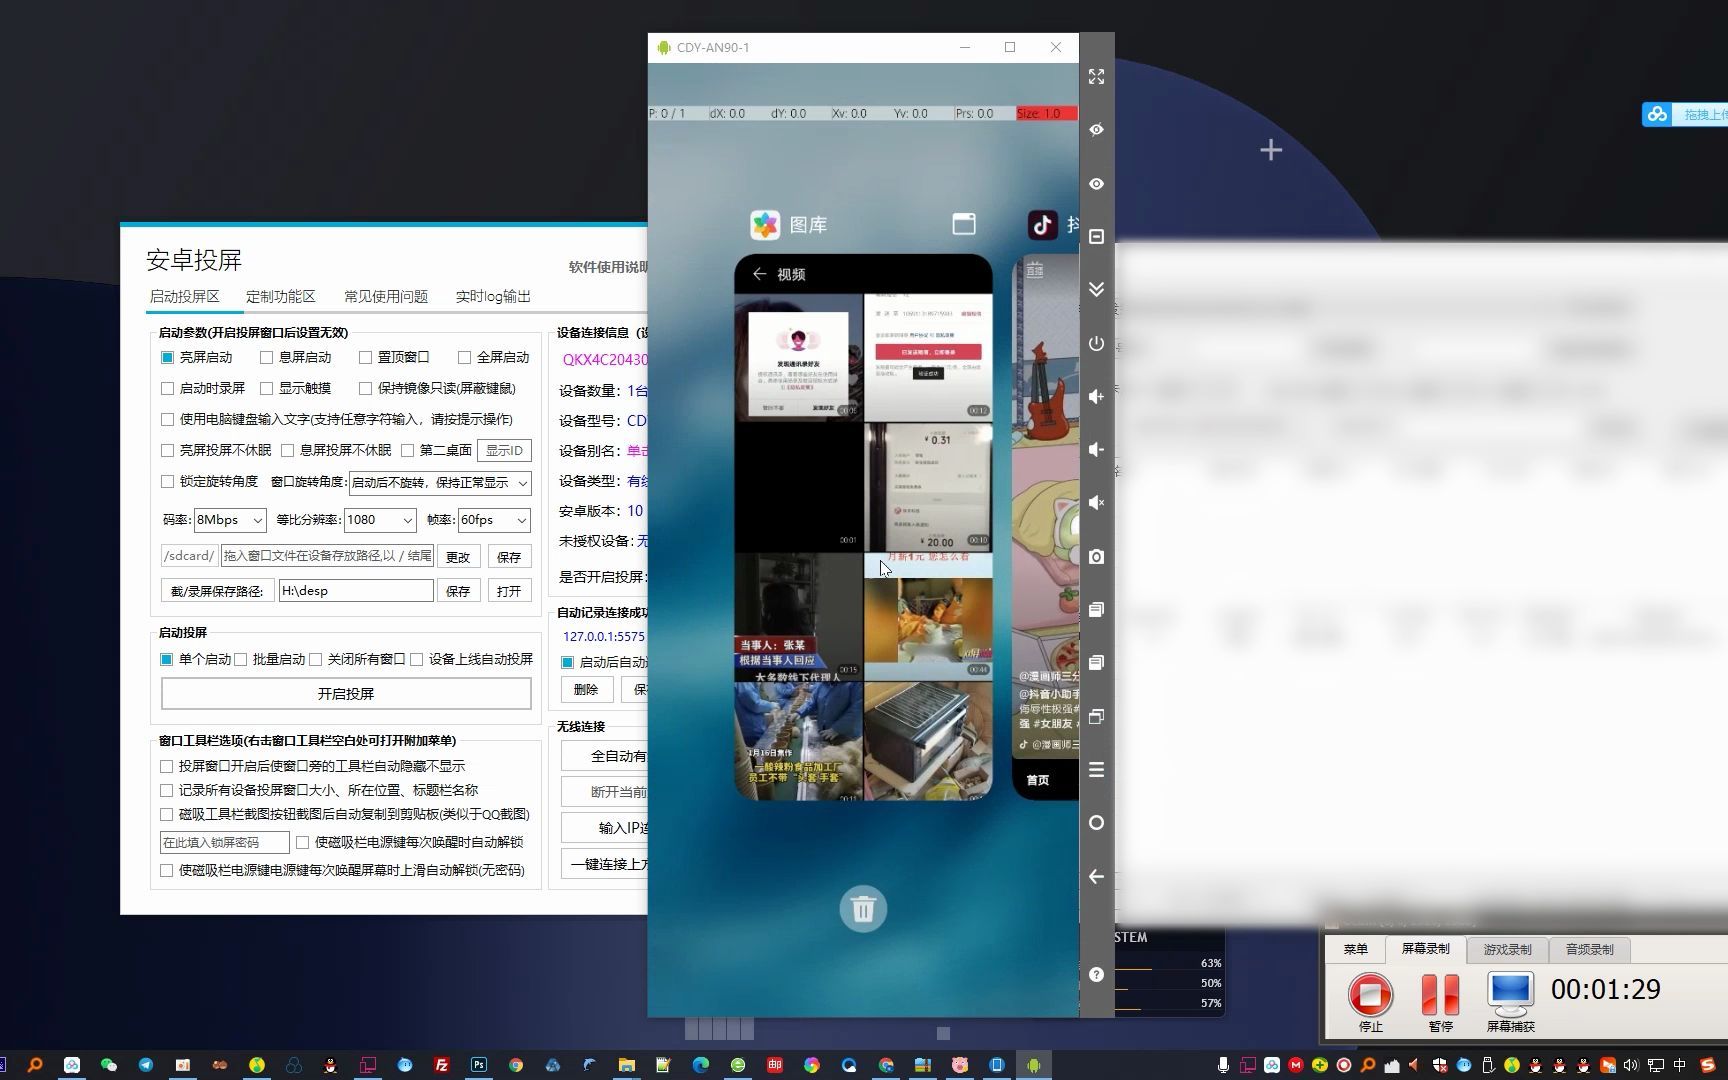Open the 音频录制 tab in recorder
Image resolution: width=1728 pixels, height=1080 pixels.
[1589, 950]
